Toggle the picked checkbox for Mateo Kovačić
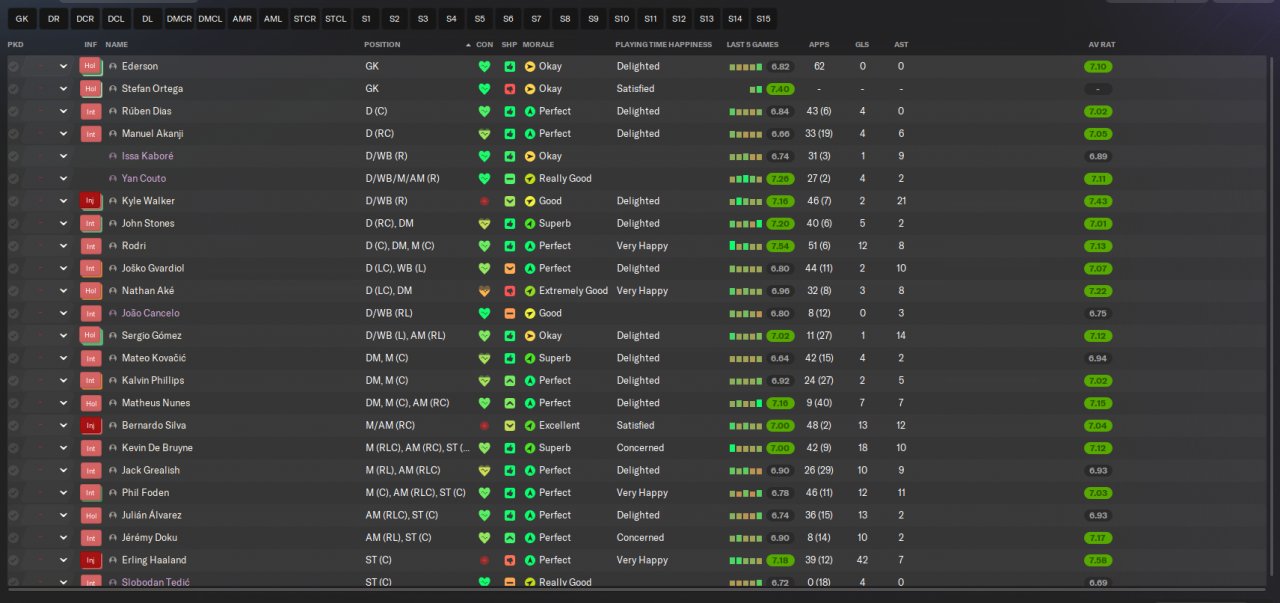 click(13, 358)
